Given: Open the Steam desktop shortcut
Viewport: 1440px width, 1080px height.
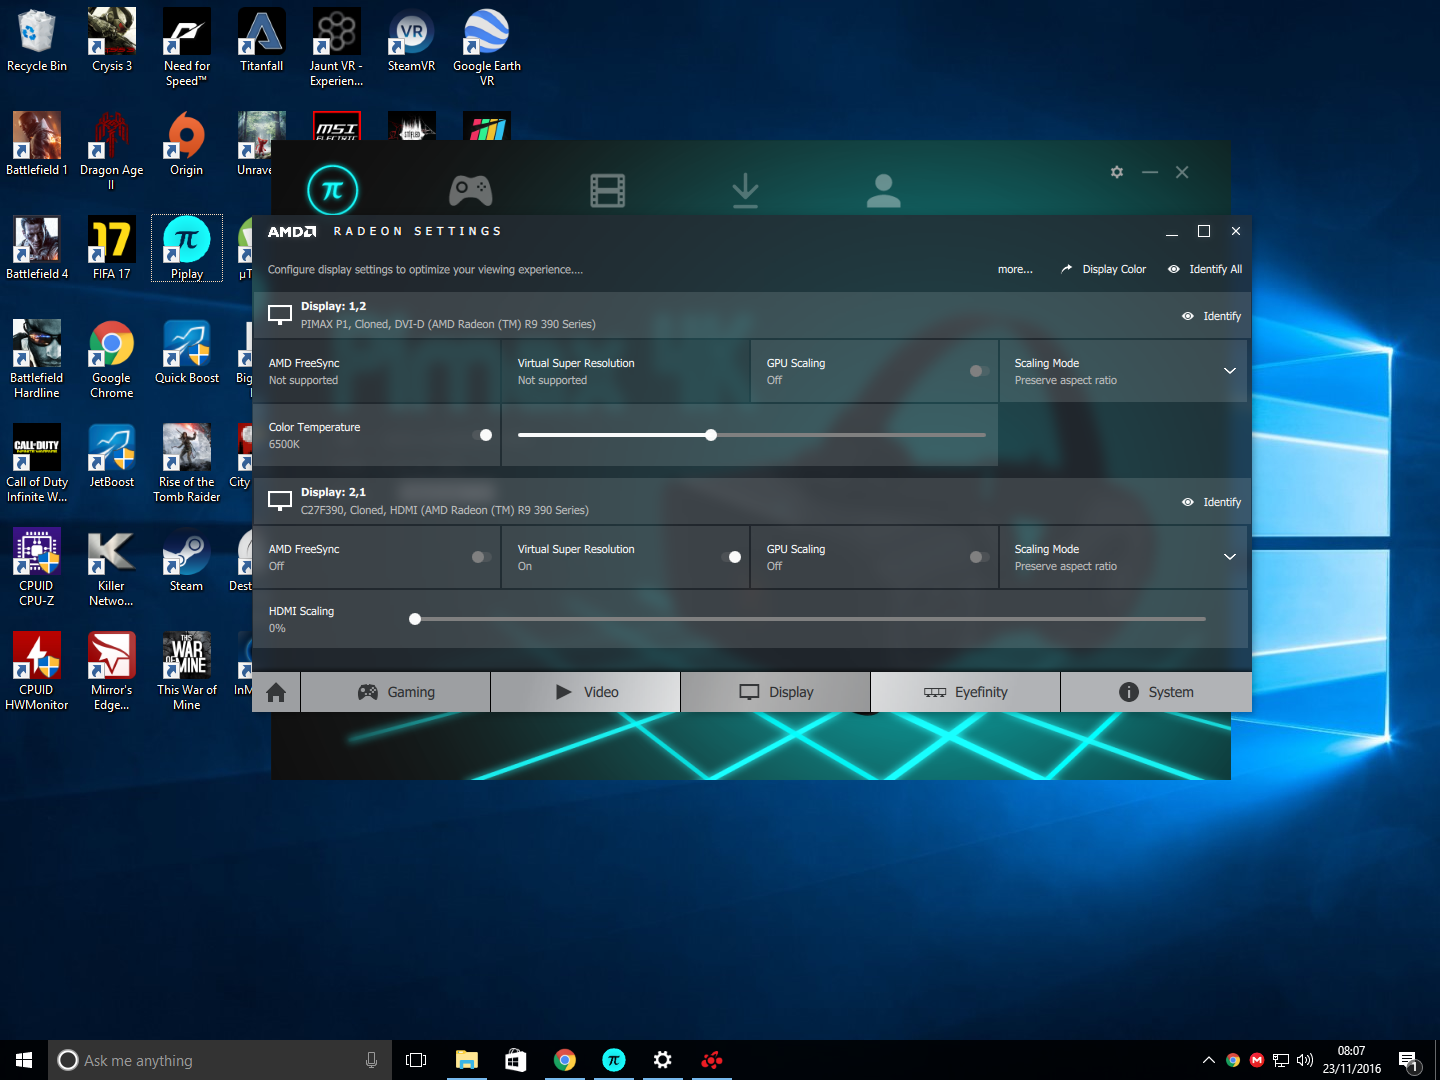Looking at the screenshot, I should point(187,561).
